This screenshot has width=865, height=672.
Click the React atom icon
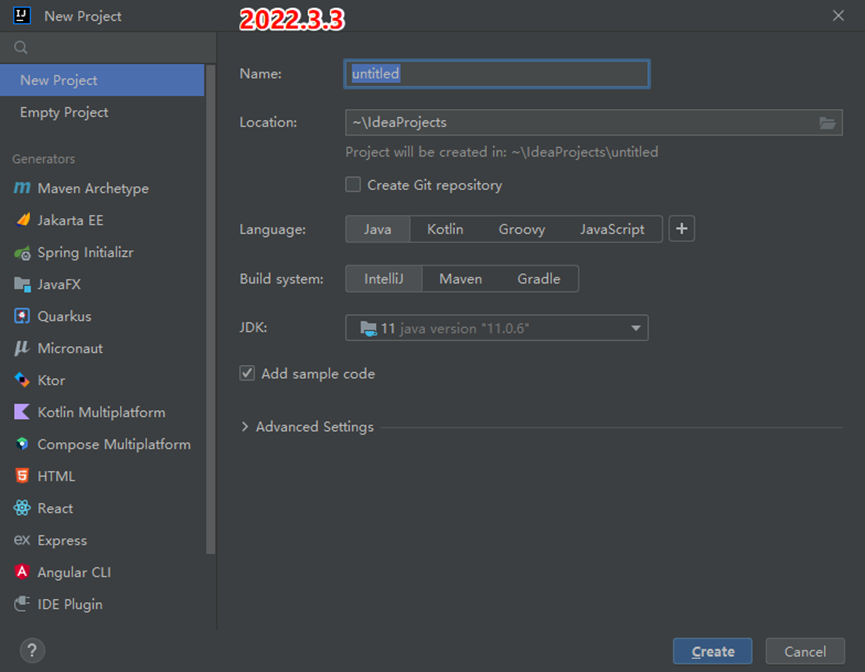pyautogui.click(x=22, y=508)
